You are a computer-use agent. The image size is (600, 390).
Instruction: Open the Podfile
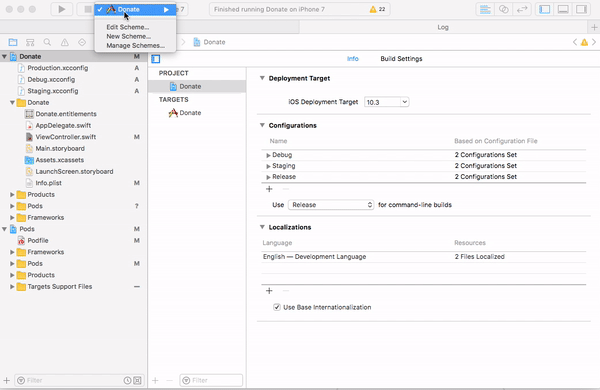click(38, 240)
